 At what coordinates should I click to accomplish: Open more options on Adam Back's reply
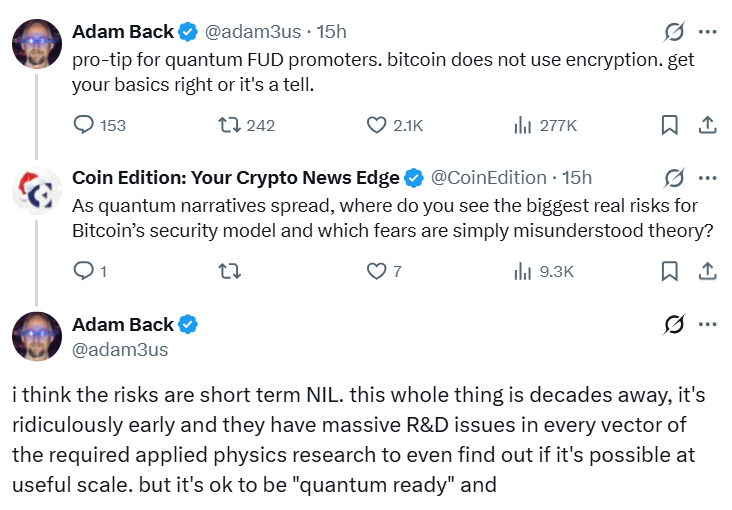pyautogui.click(x=707, y=324)
